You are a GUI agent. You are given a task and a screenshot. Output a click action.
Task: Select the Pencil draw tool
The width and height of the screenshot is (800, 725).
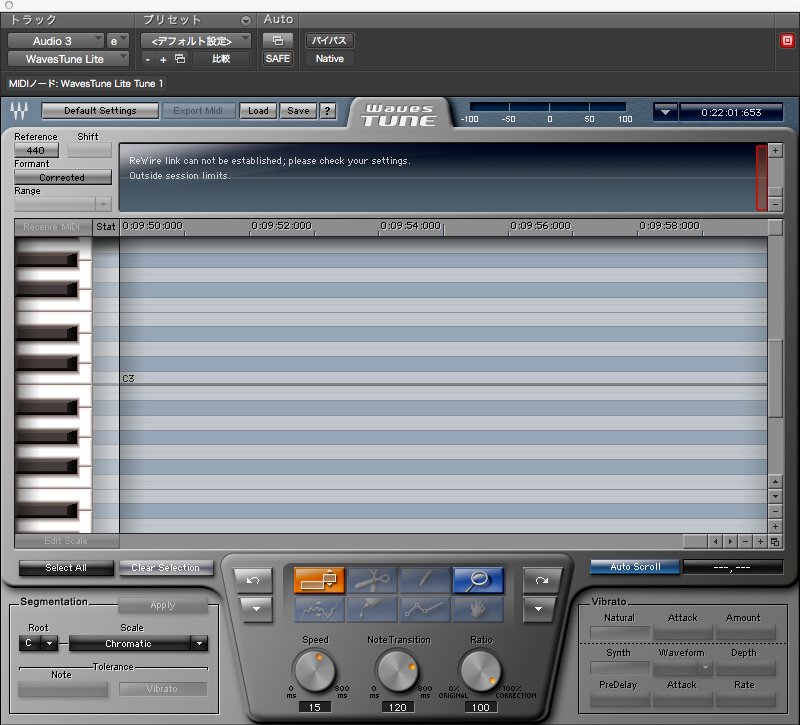425,580
